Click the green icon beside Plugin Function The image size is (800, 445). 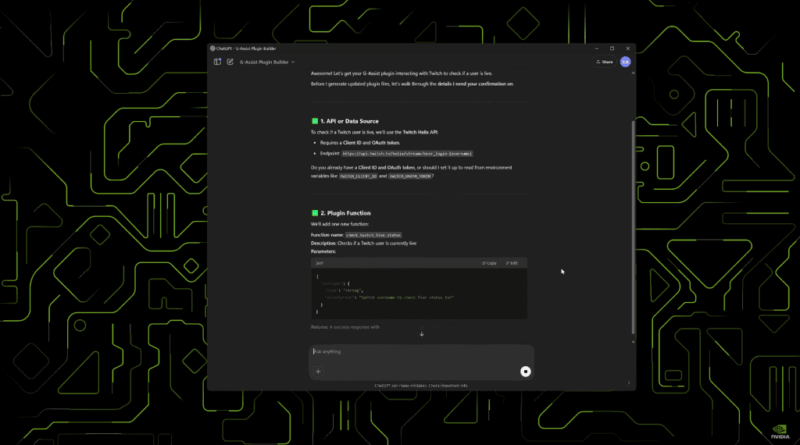coord(315,213)
